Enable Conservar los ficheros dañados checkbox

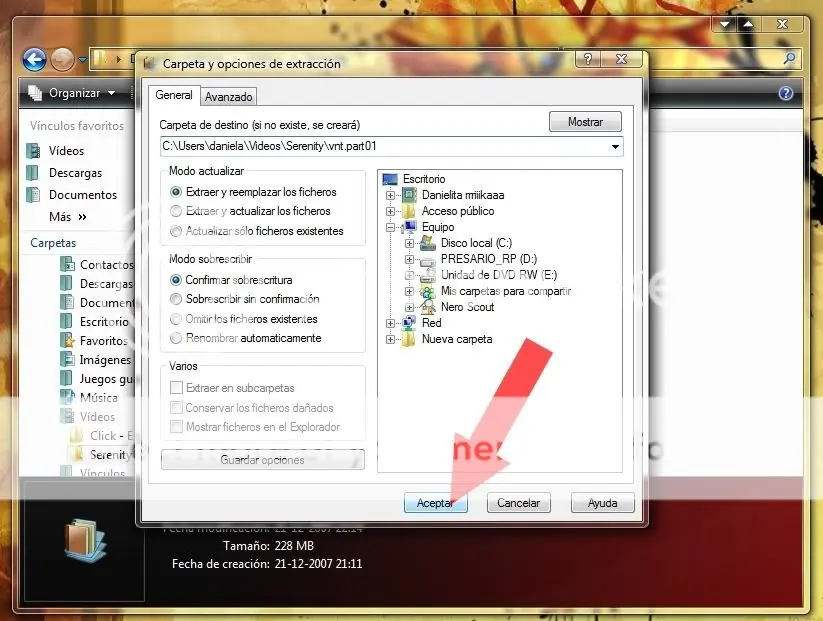pos(176,408)
